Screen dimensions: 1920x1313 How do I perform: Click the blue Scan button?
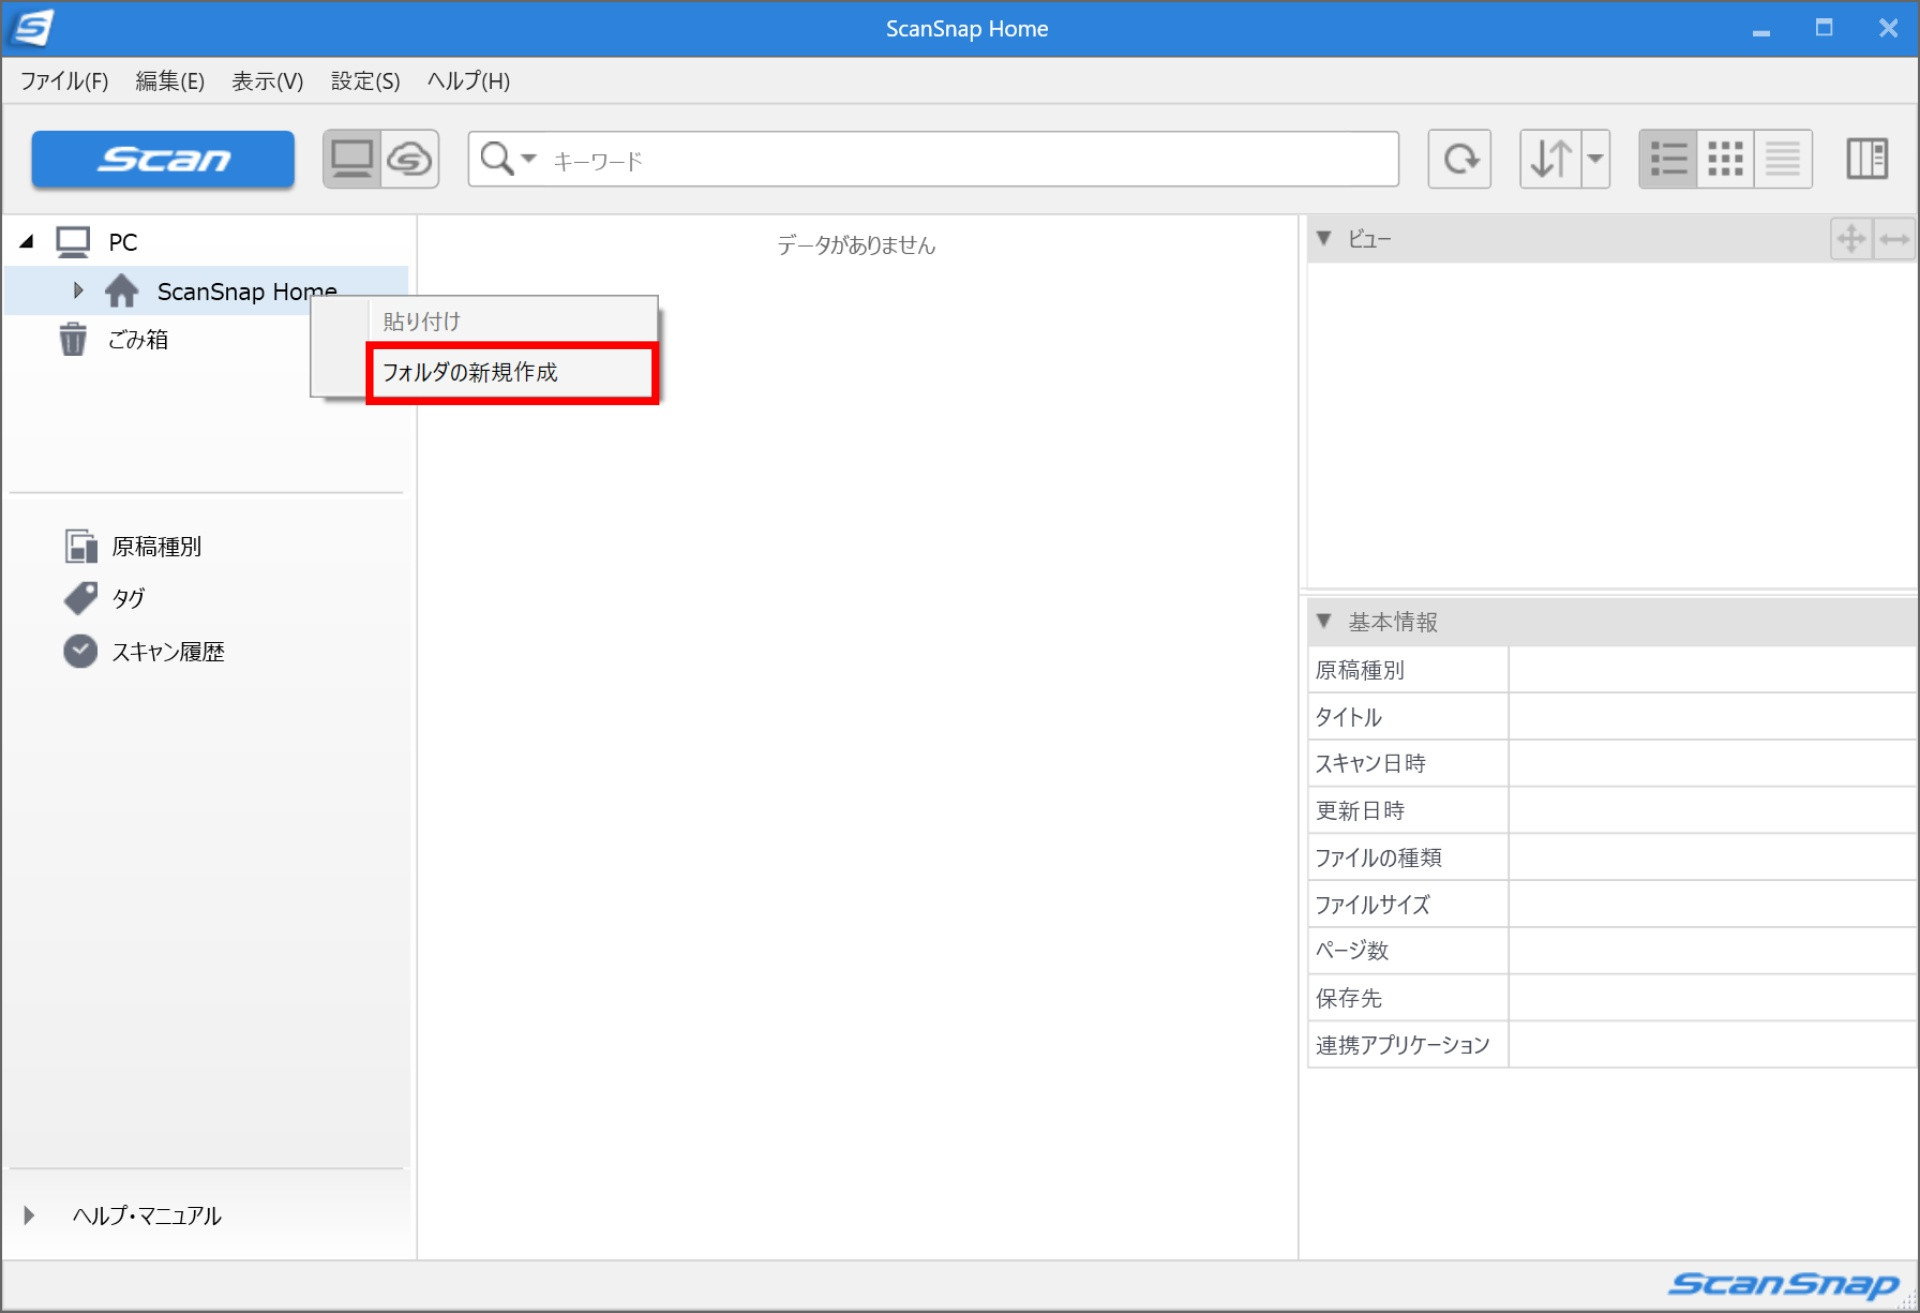(163, 159)
